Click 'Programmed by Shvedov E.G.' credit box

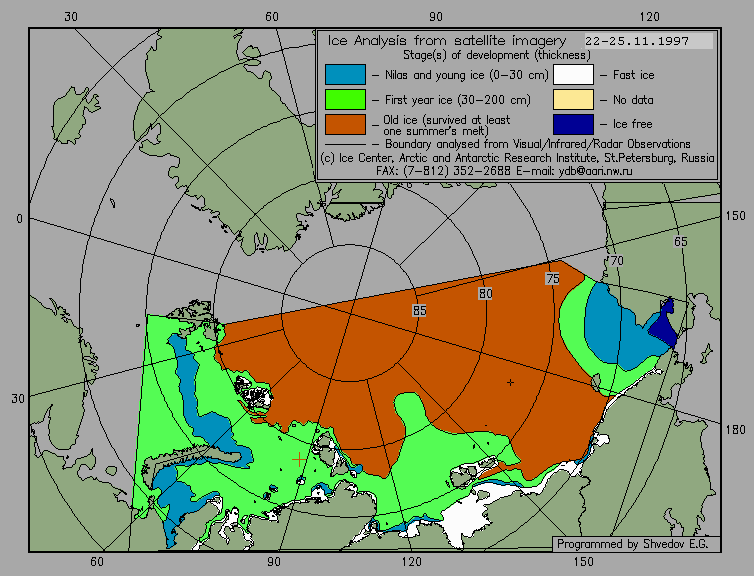636,544
